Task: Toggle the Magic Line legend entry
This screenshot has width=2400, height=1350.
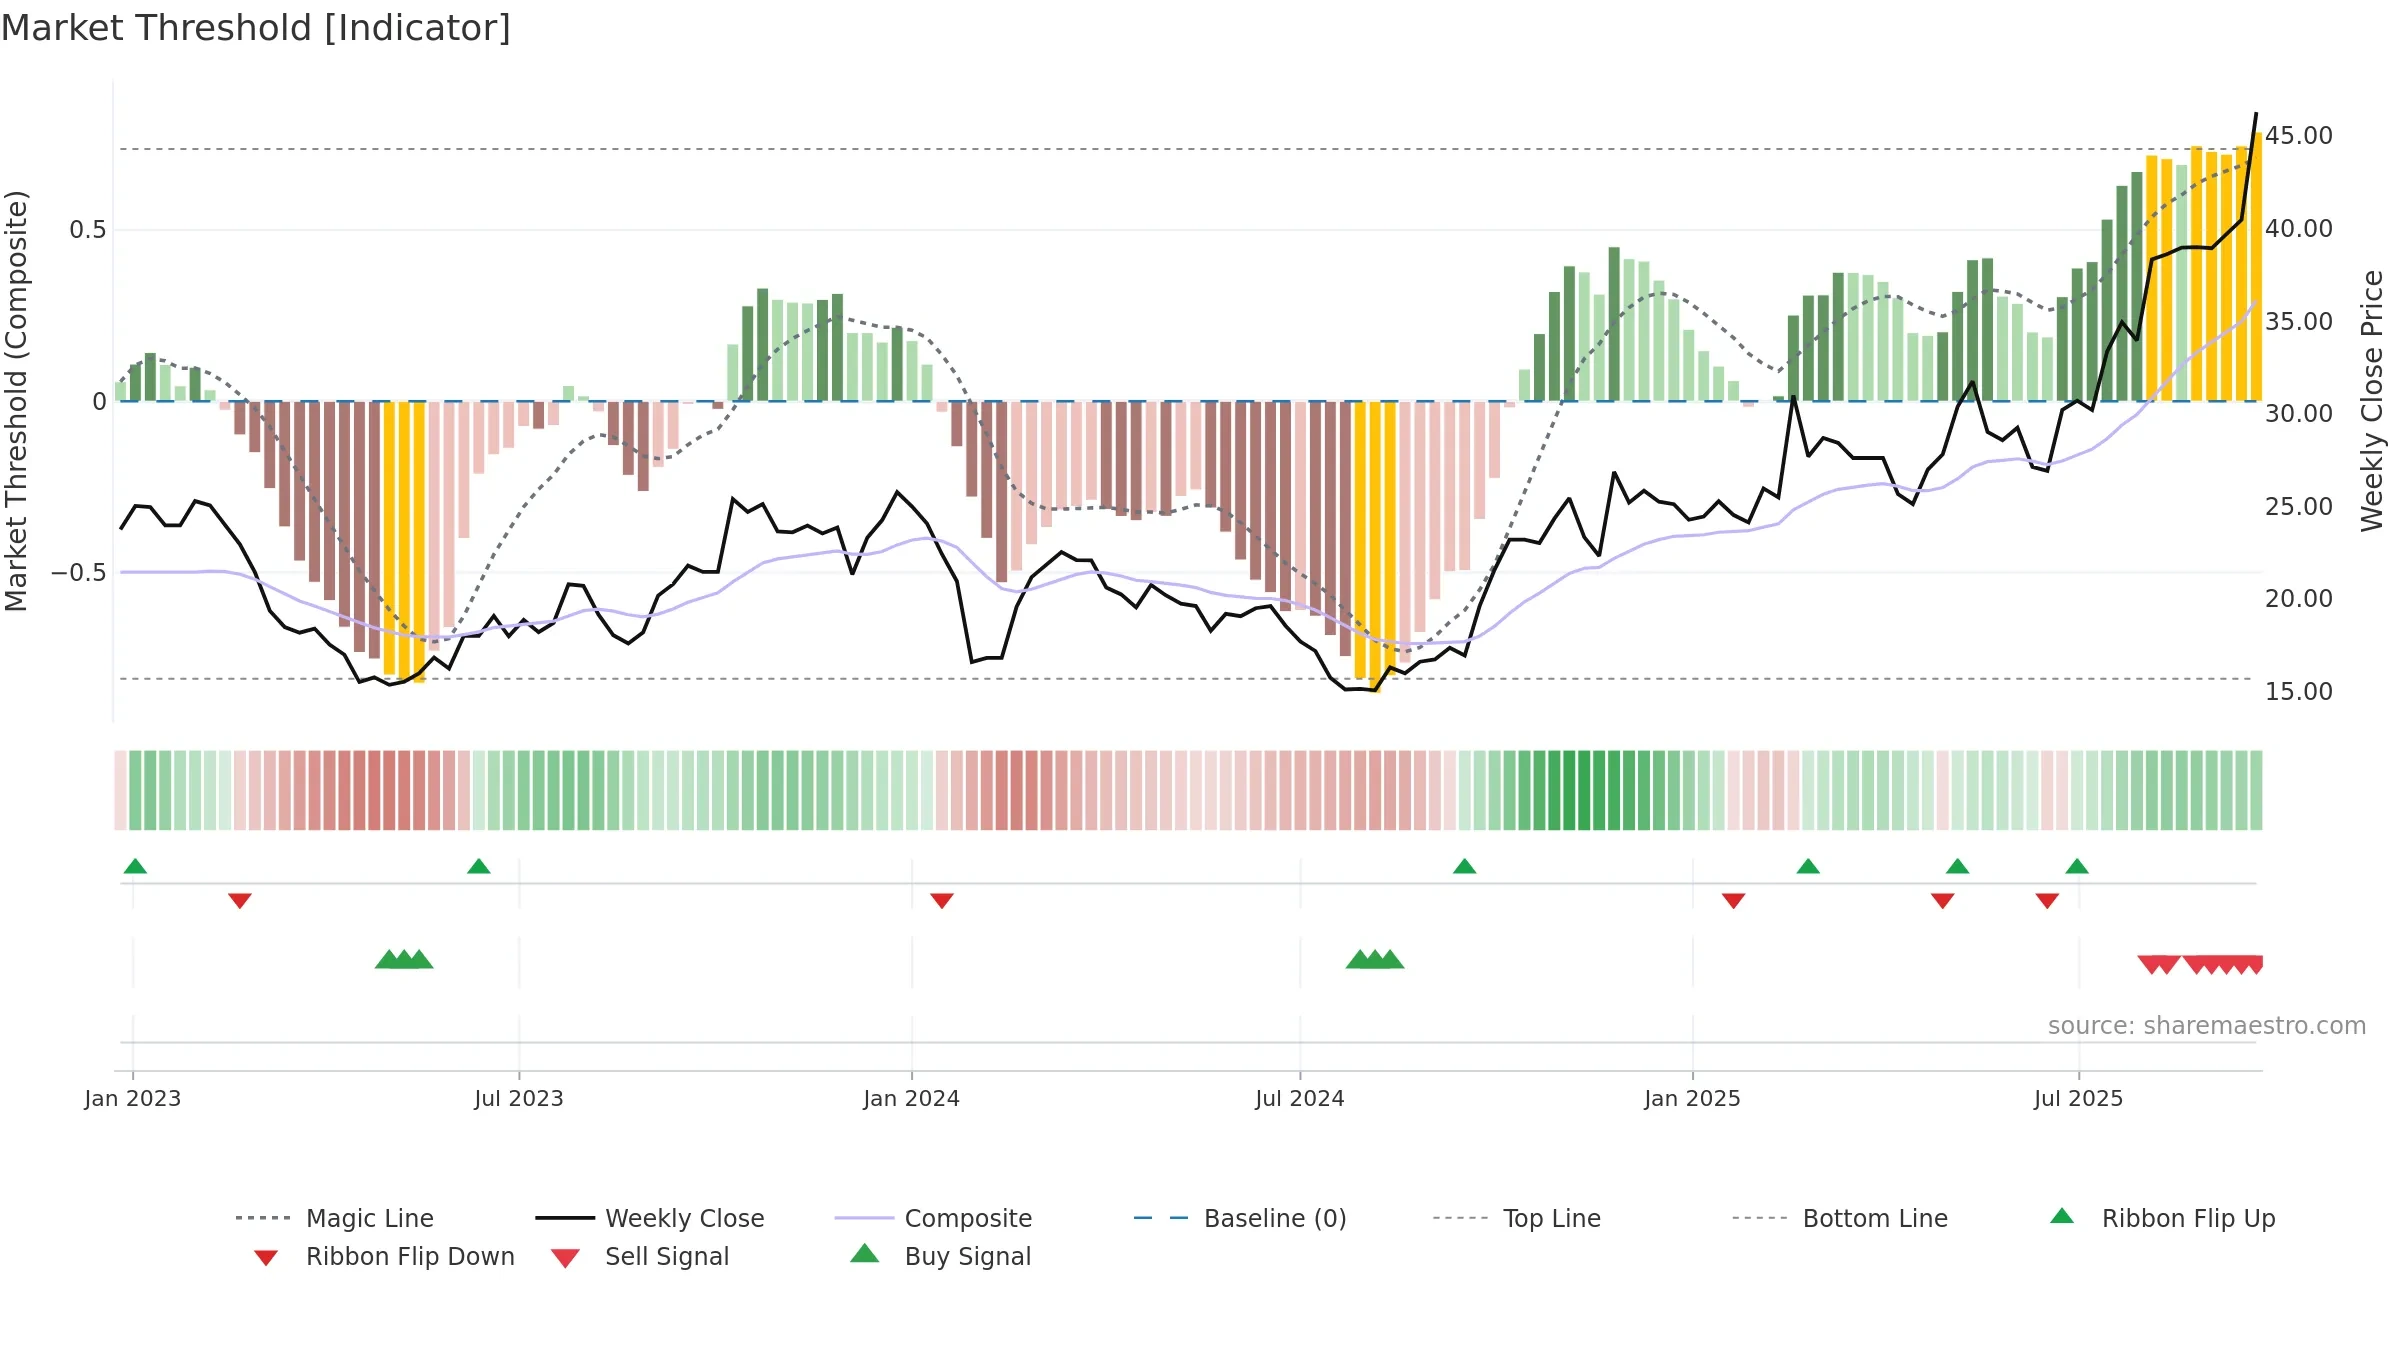Action: tap(334, 1218)
